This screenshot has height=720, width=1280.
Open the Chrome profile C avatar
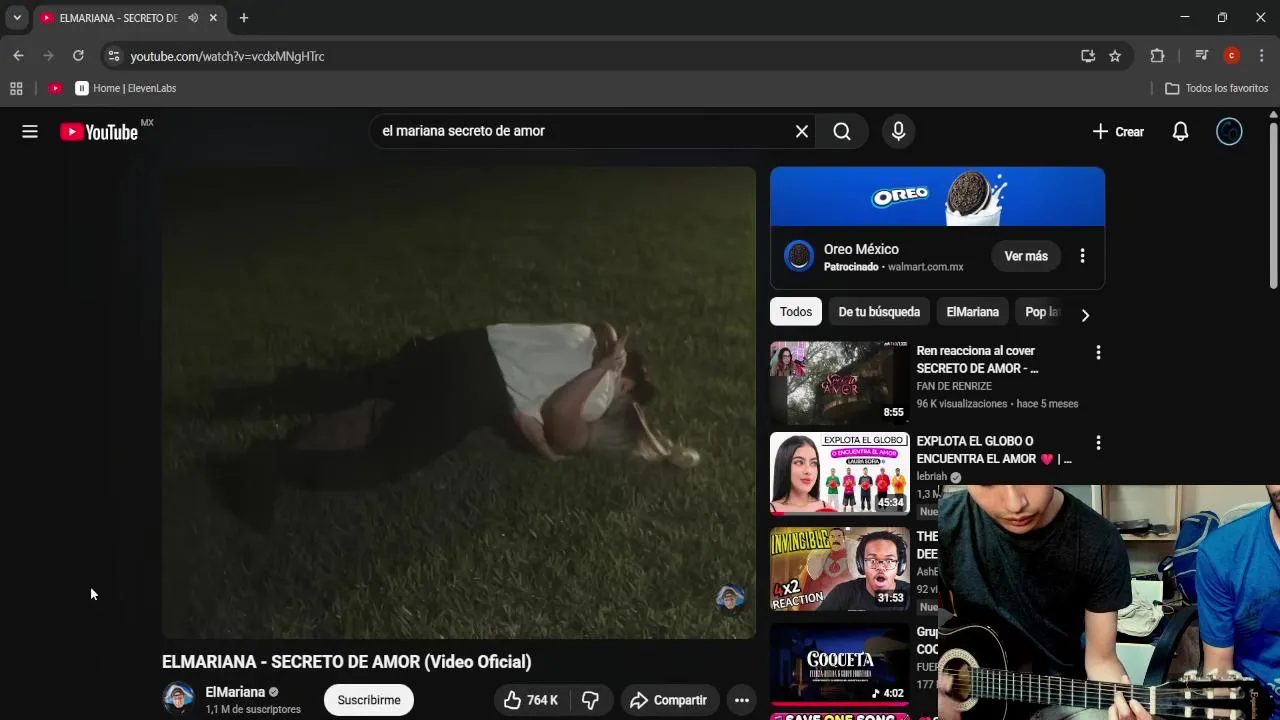tap(1232, 56)
